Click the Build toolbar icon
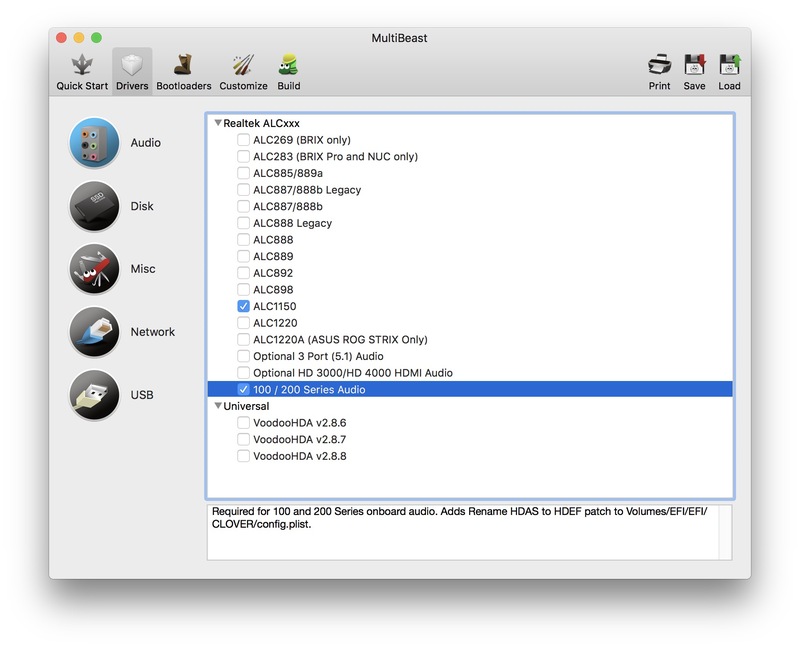800x649 pixels. (289, 65)
